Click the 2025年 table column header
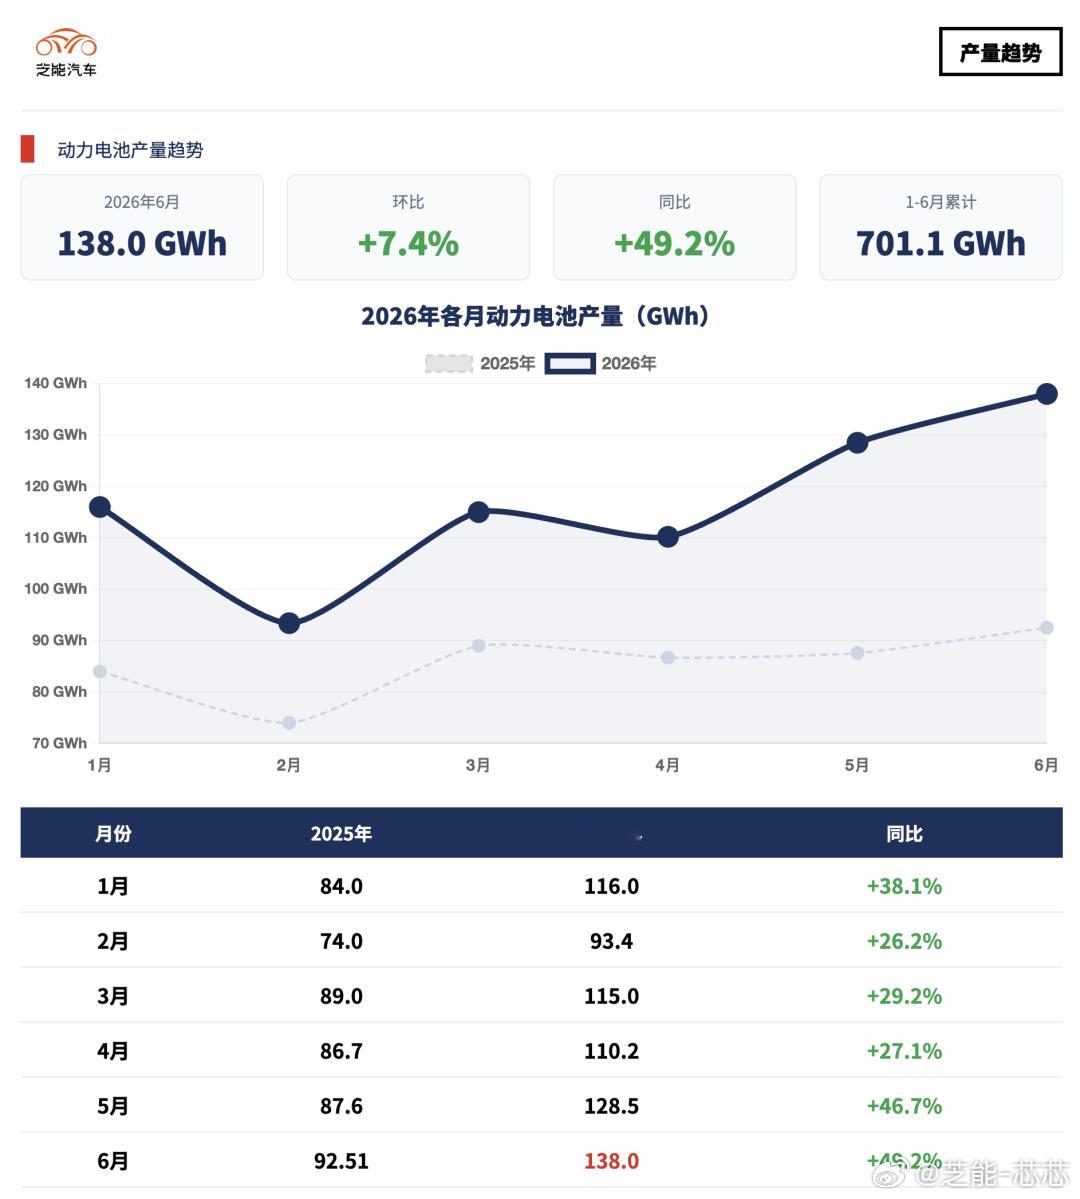The height and width of the screenshot is (1199, 1080). pos(341,833)
